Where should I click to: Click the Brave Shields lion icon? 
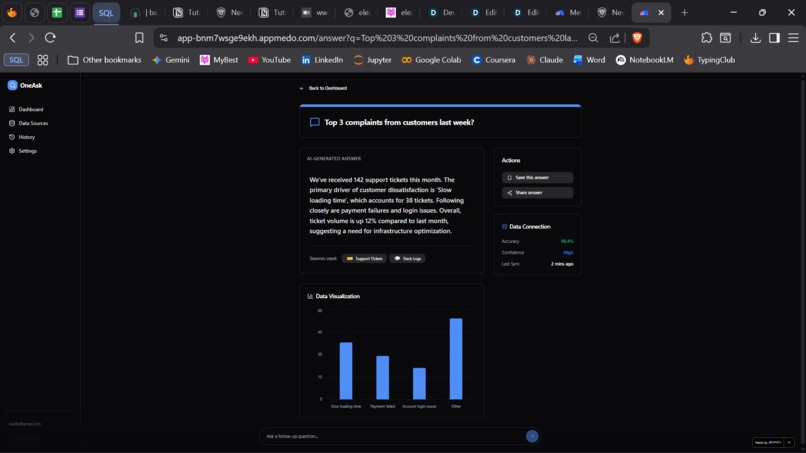(x=637, y=38)
